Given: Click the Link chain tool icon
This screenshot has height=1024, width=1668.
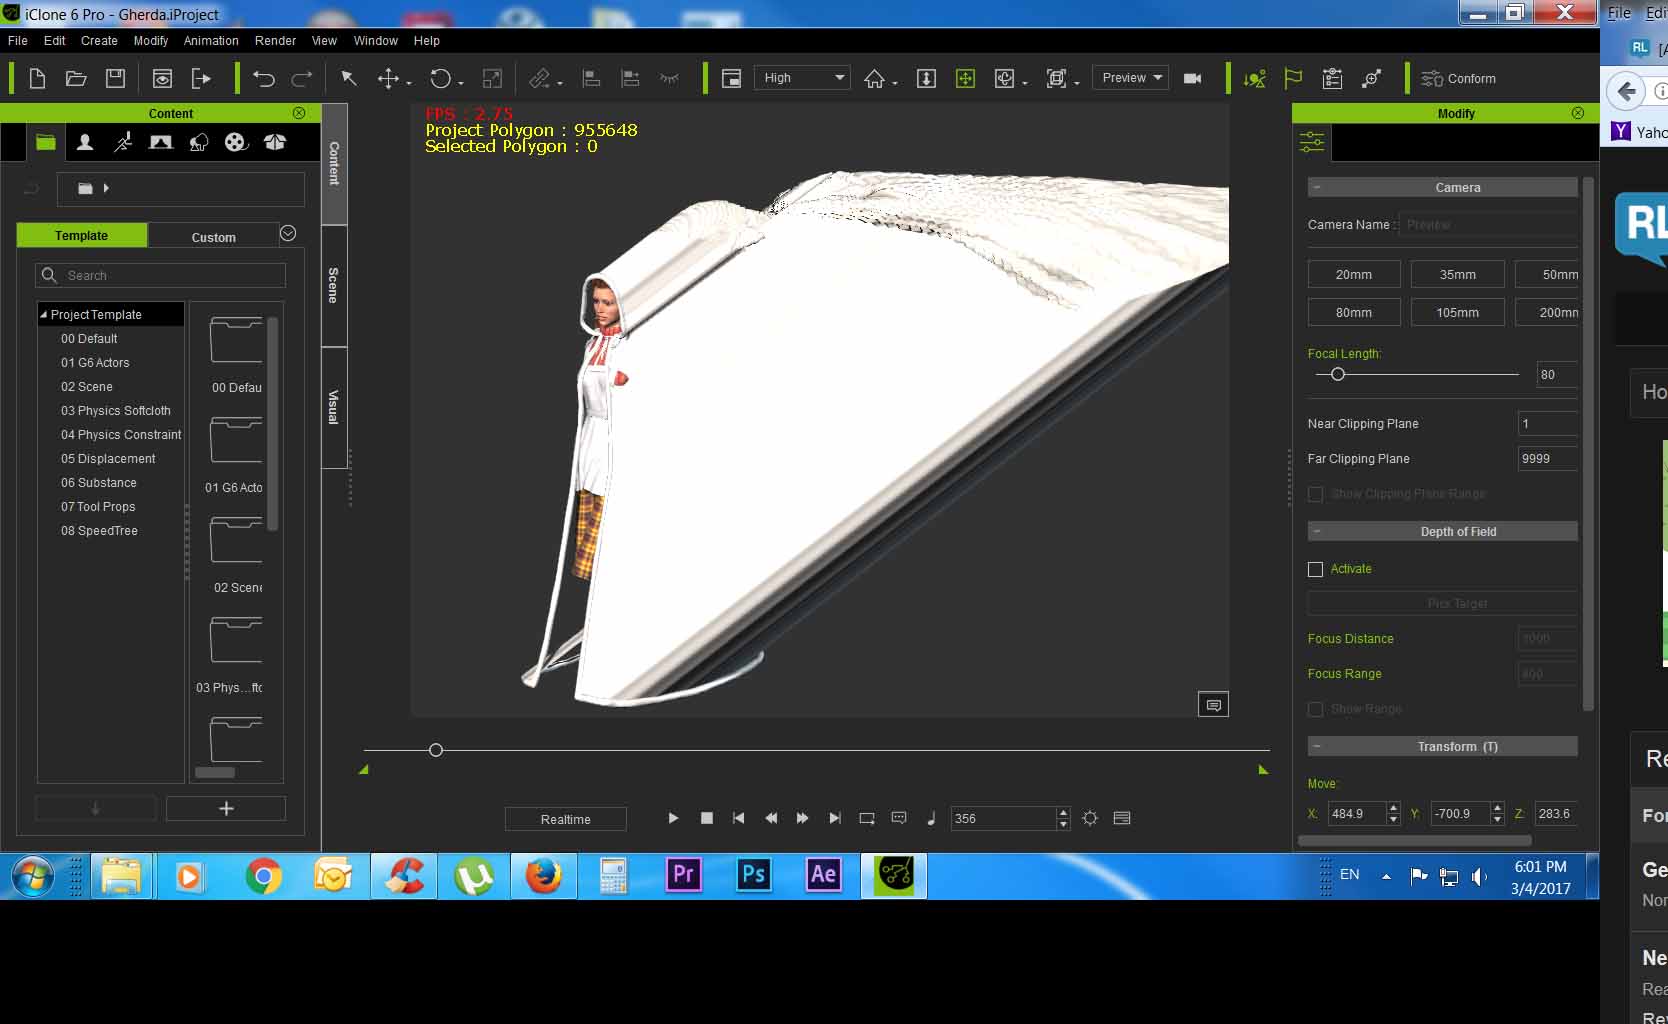Looking at the screenshot, I should (x=540, y=78).
